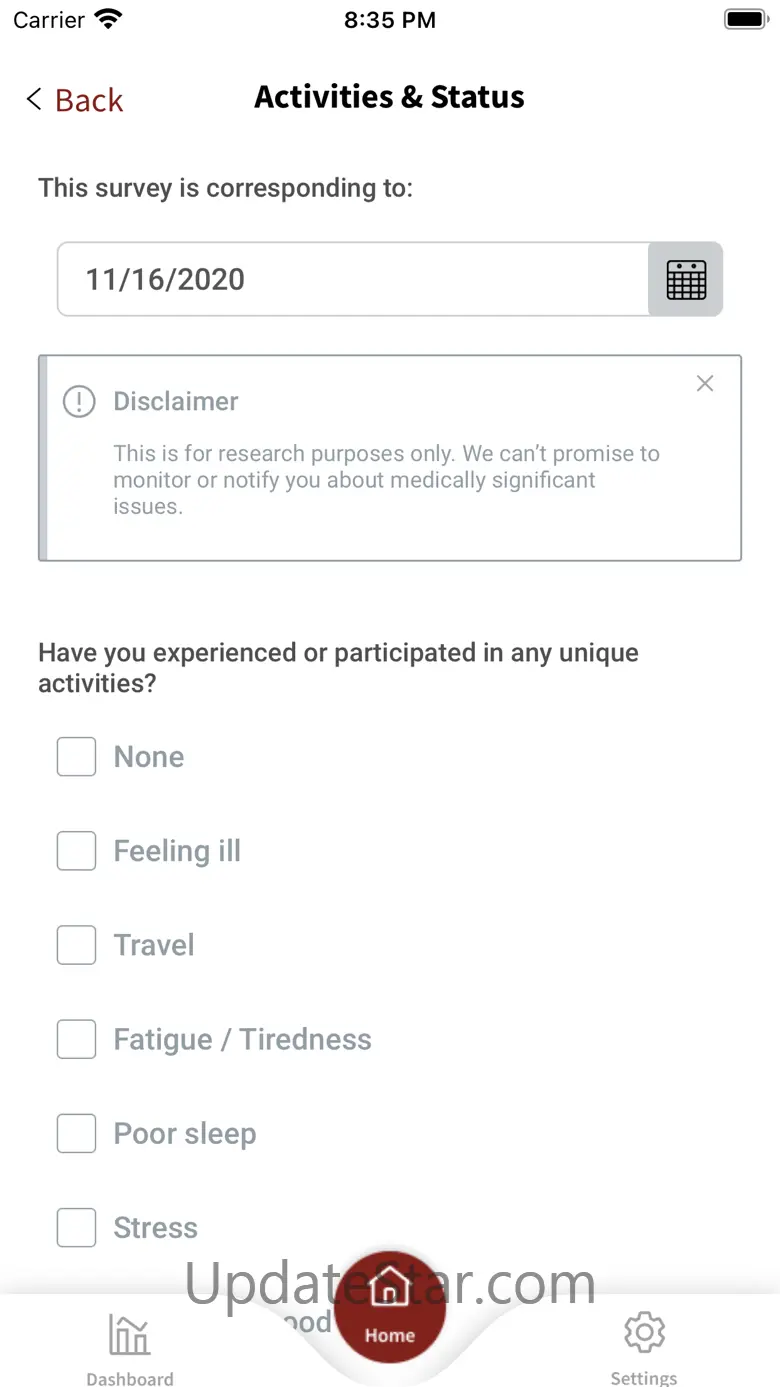The height and width of the screenshot is (1387, 780).
Task: Select the Fatigue / Tiredness checkbox
Action: pyautogui.click(x=77, y=1039)
